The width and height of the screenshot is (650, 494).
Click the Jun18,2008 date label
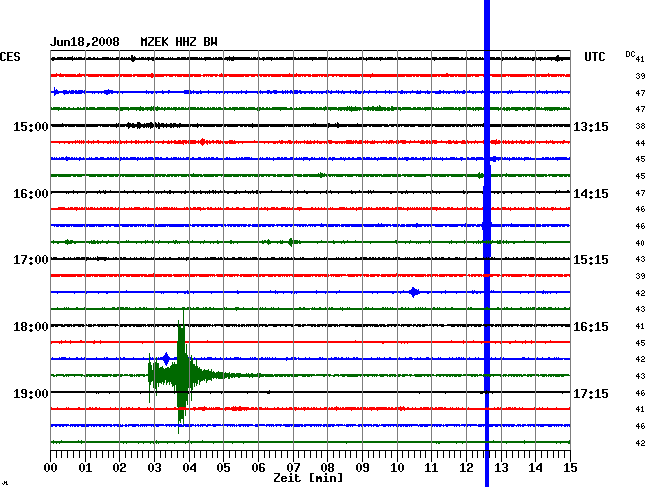pos(85,42)
